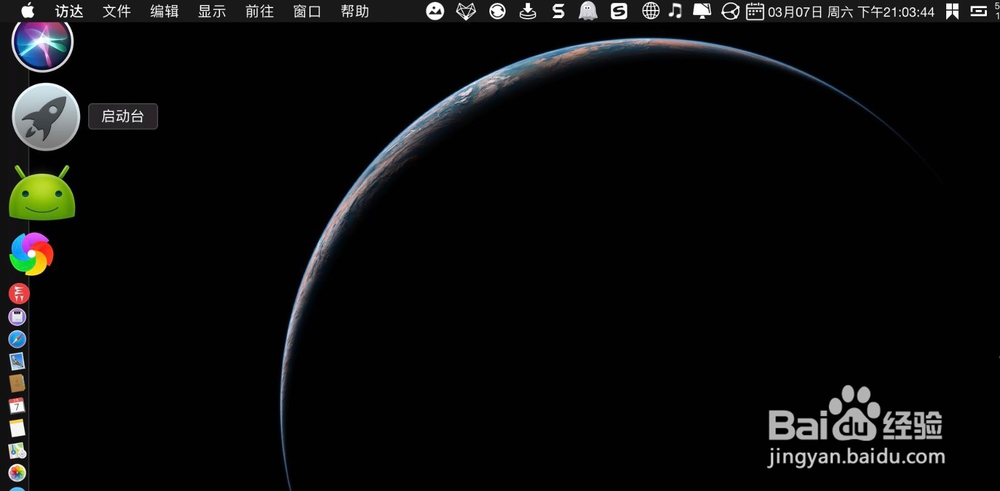Open the 前往 menu
This screenshot has height=491, width=1000.
click(x=260, y=11)
